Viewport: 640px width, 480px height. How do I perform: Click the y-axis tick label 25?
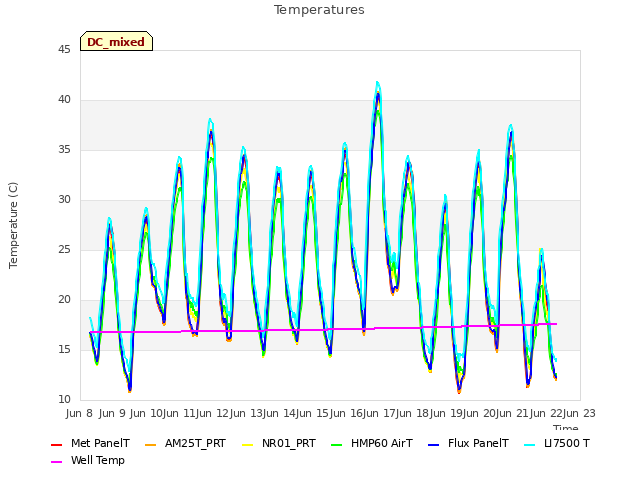pyautogui.click(x=64, y=250)
